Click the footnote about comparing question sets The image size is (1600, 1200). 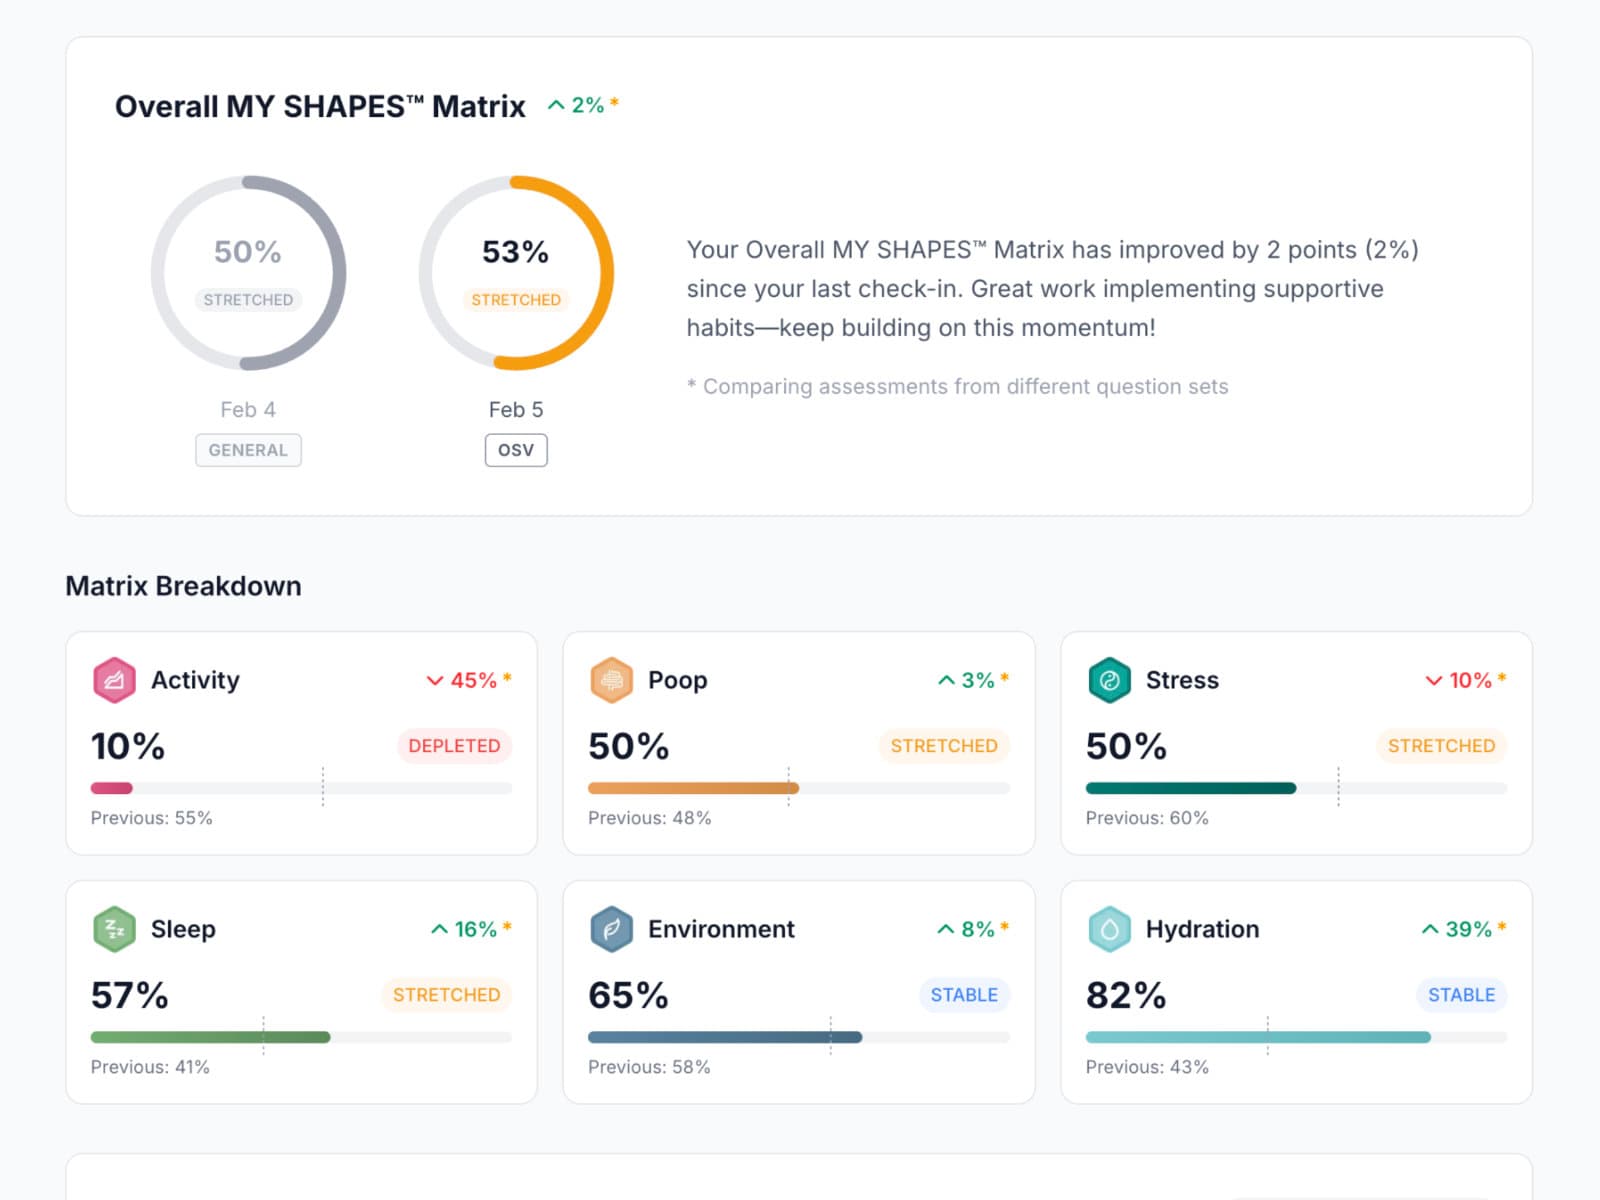point(957,386)
